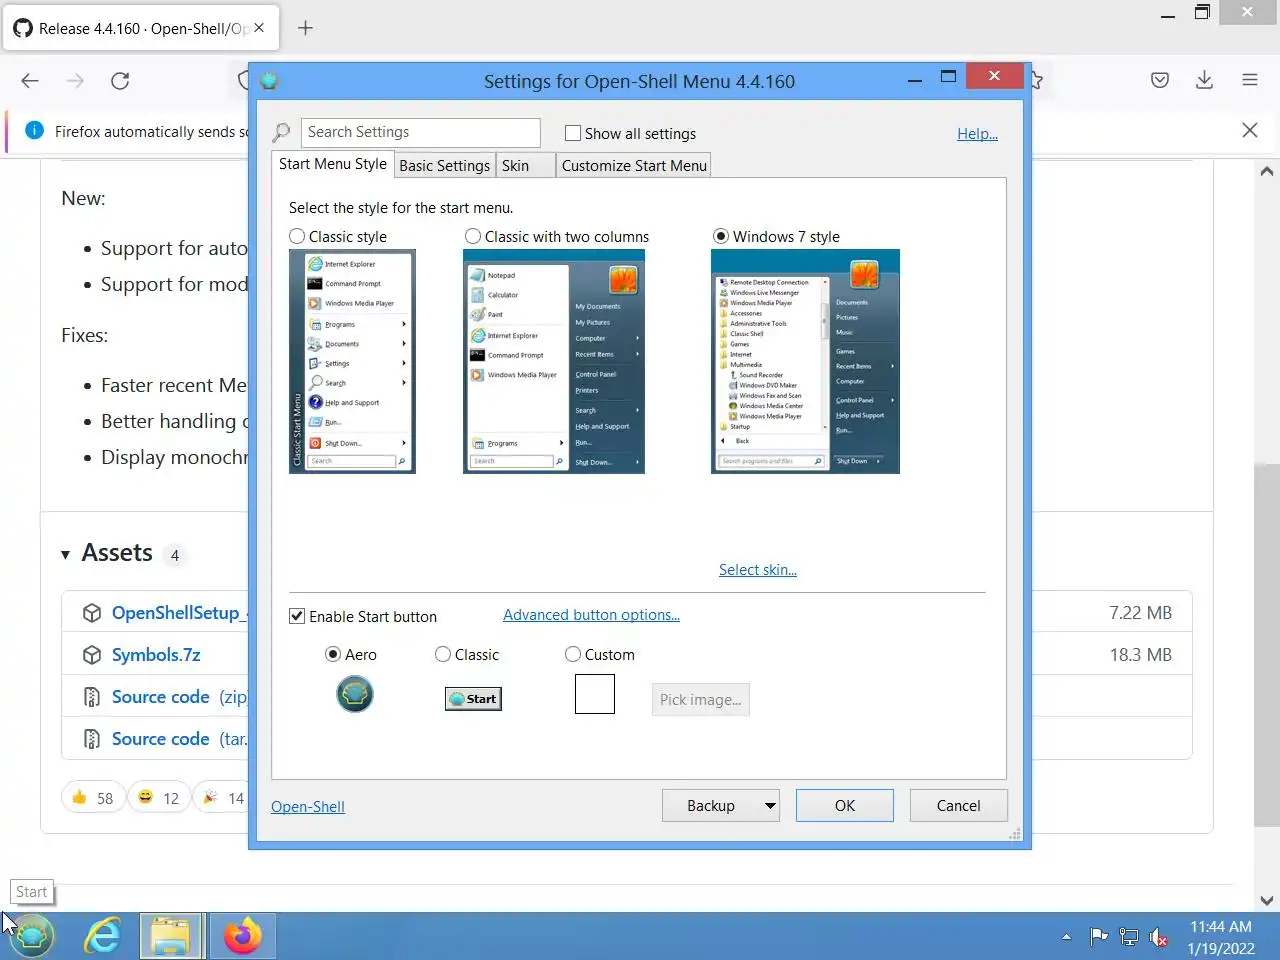Viewport: 1280px width, 960px height.
Task: Open Firefox Pocket save icon
Action: (1160, 80)
